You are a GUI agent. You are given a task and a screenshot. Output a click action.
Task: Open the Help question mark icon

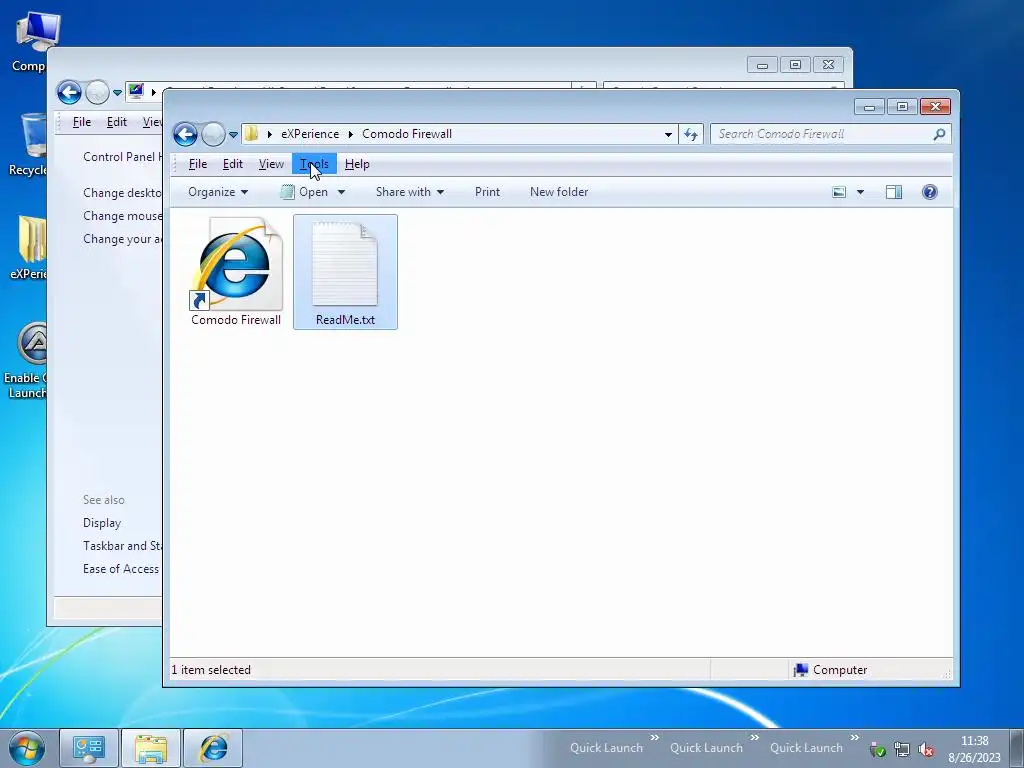click(930, 192)
